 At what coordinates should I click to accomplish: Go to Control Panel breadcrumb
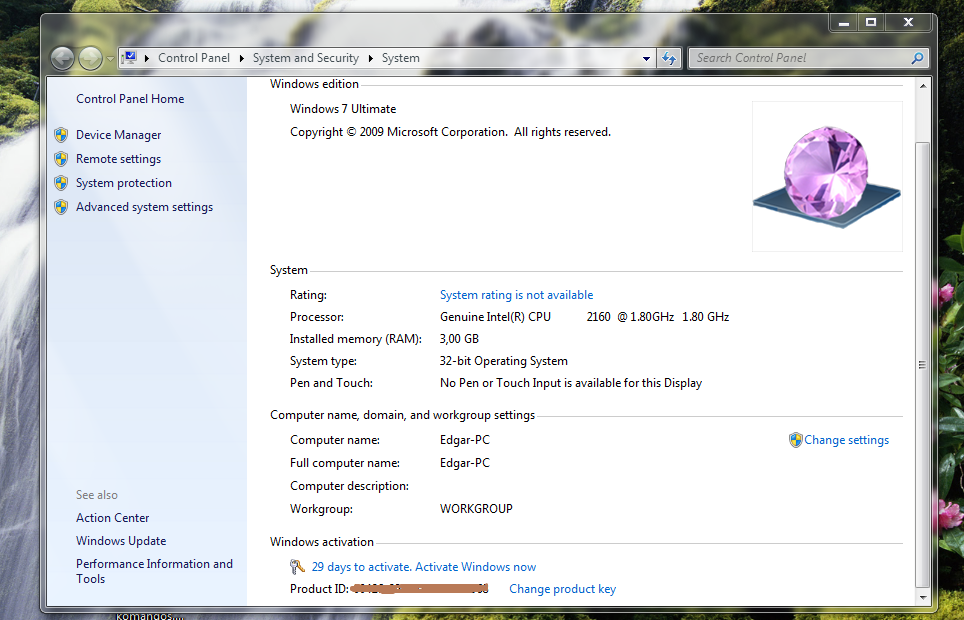pyautogui.click(x=194, y=58)
